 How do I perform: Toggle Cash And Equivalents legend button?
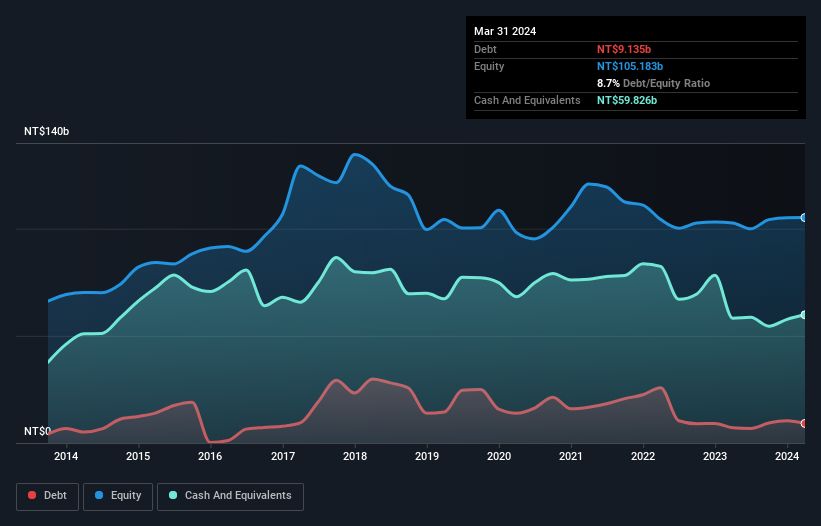click(x=230, y=496)
